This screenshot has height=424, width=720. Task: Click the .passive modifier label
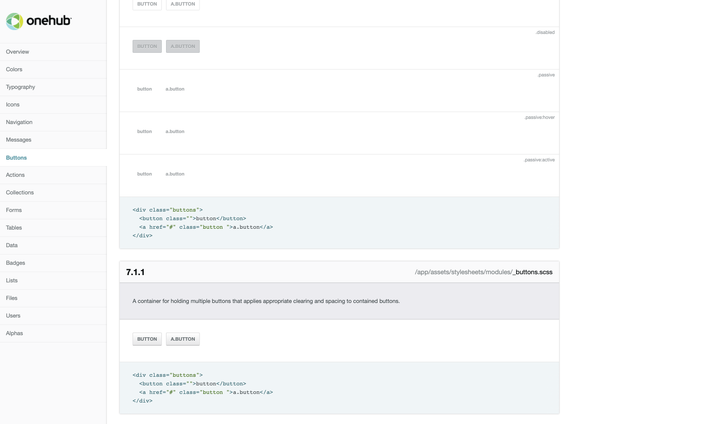[546, 75]
